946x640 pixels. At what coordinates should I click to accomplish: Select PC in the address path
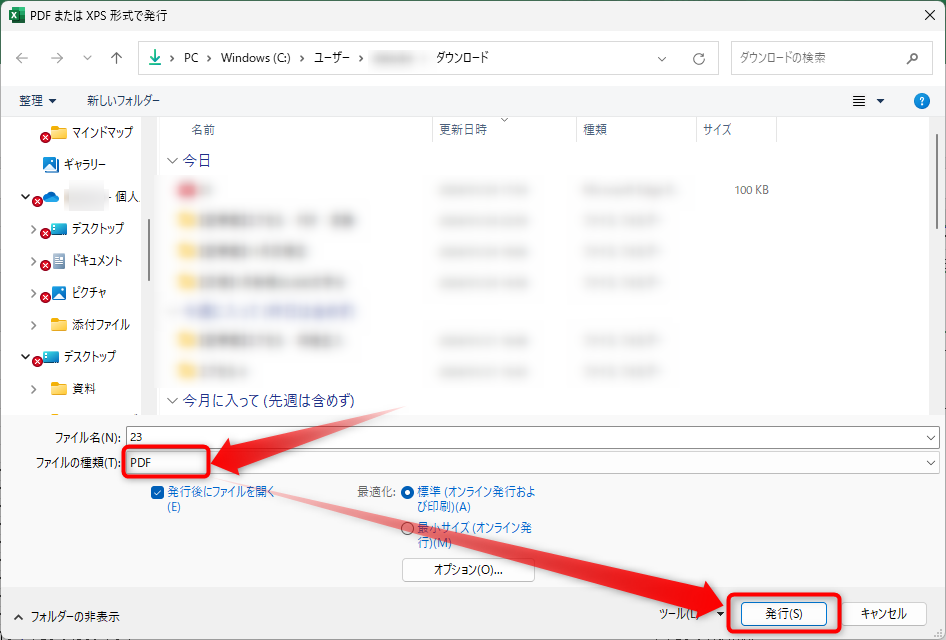(x=191, y=58)
